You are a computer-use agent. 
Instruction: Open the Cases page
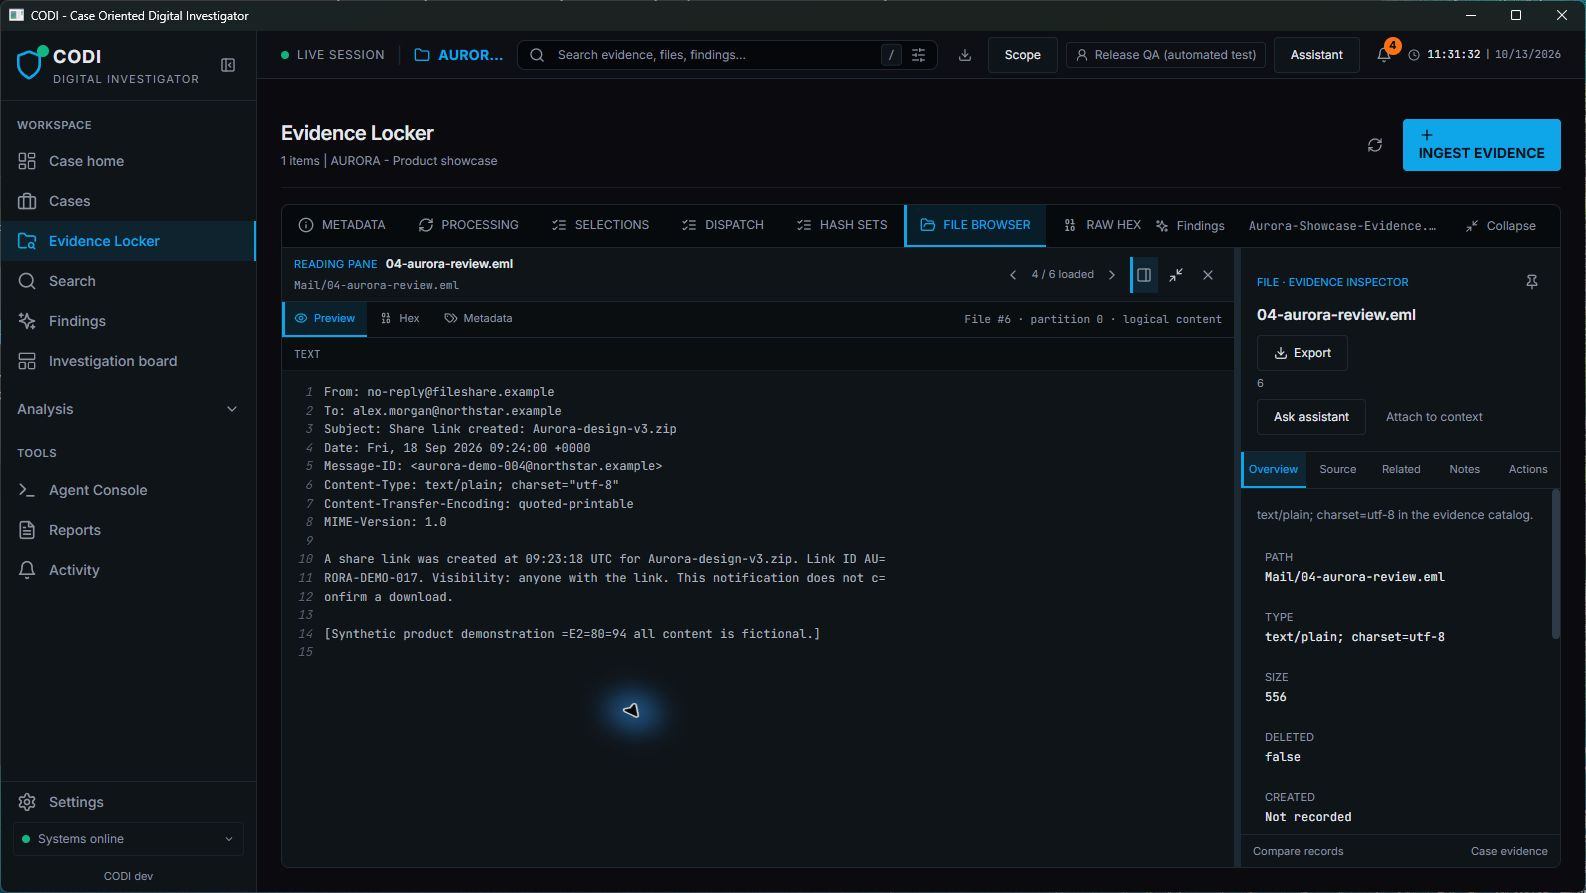coord(128,201)
